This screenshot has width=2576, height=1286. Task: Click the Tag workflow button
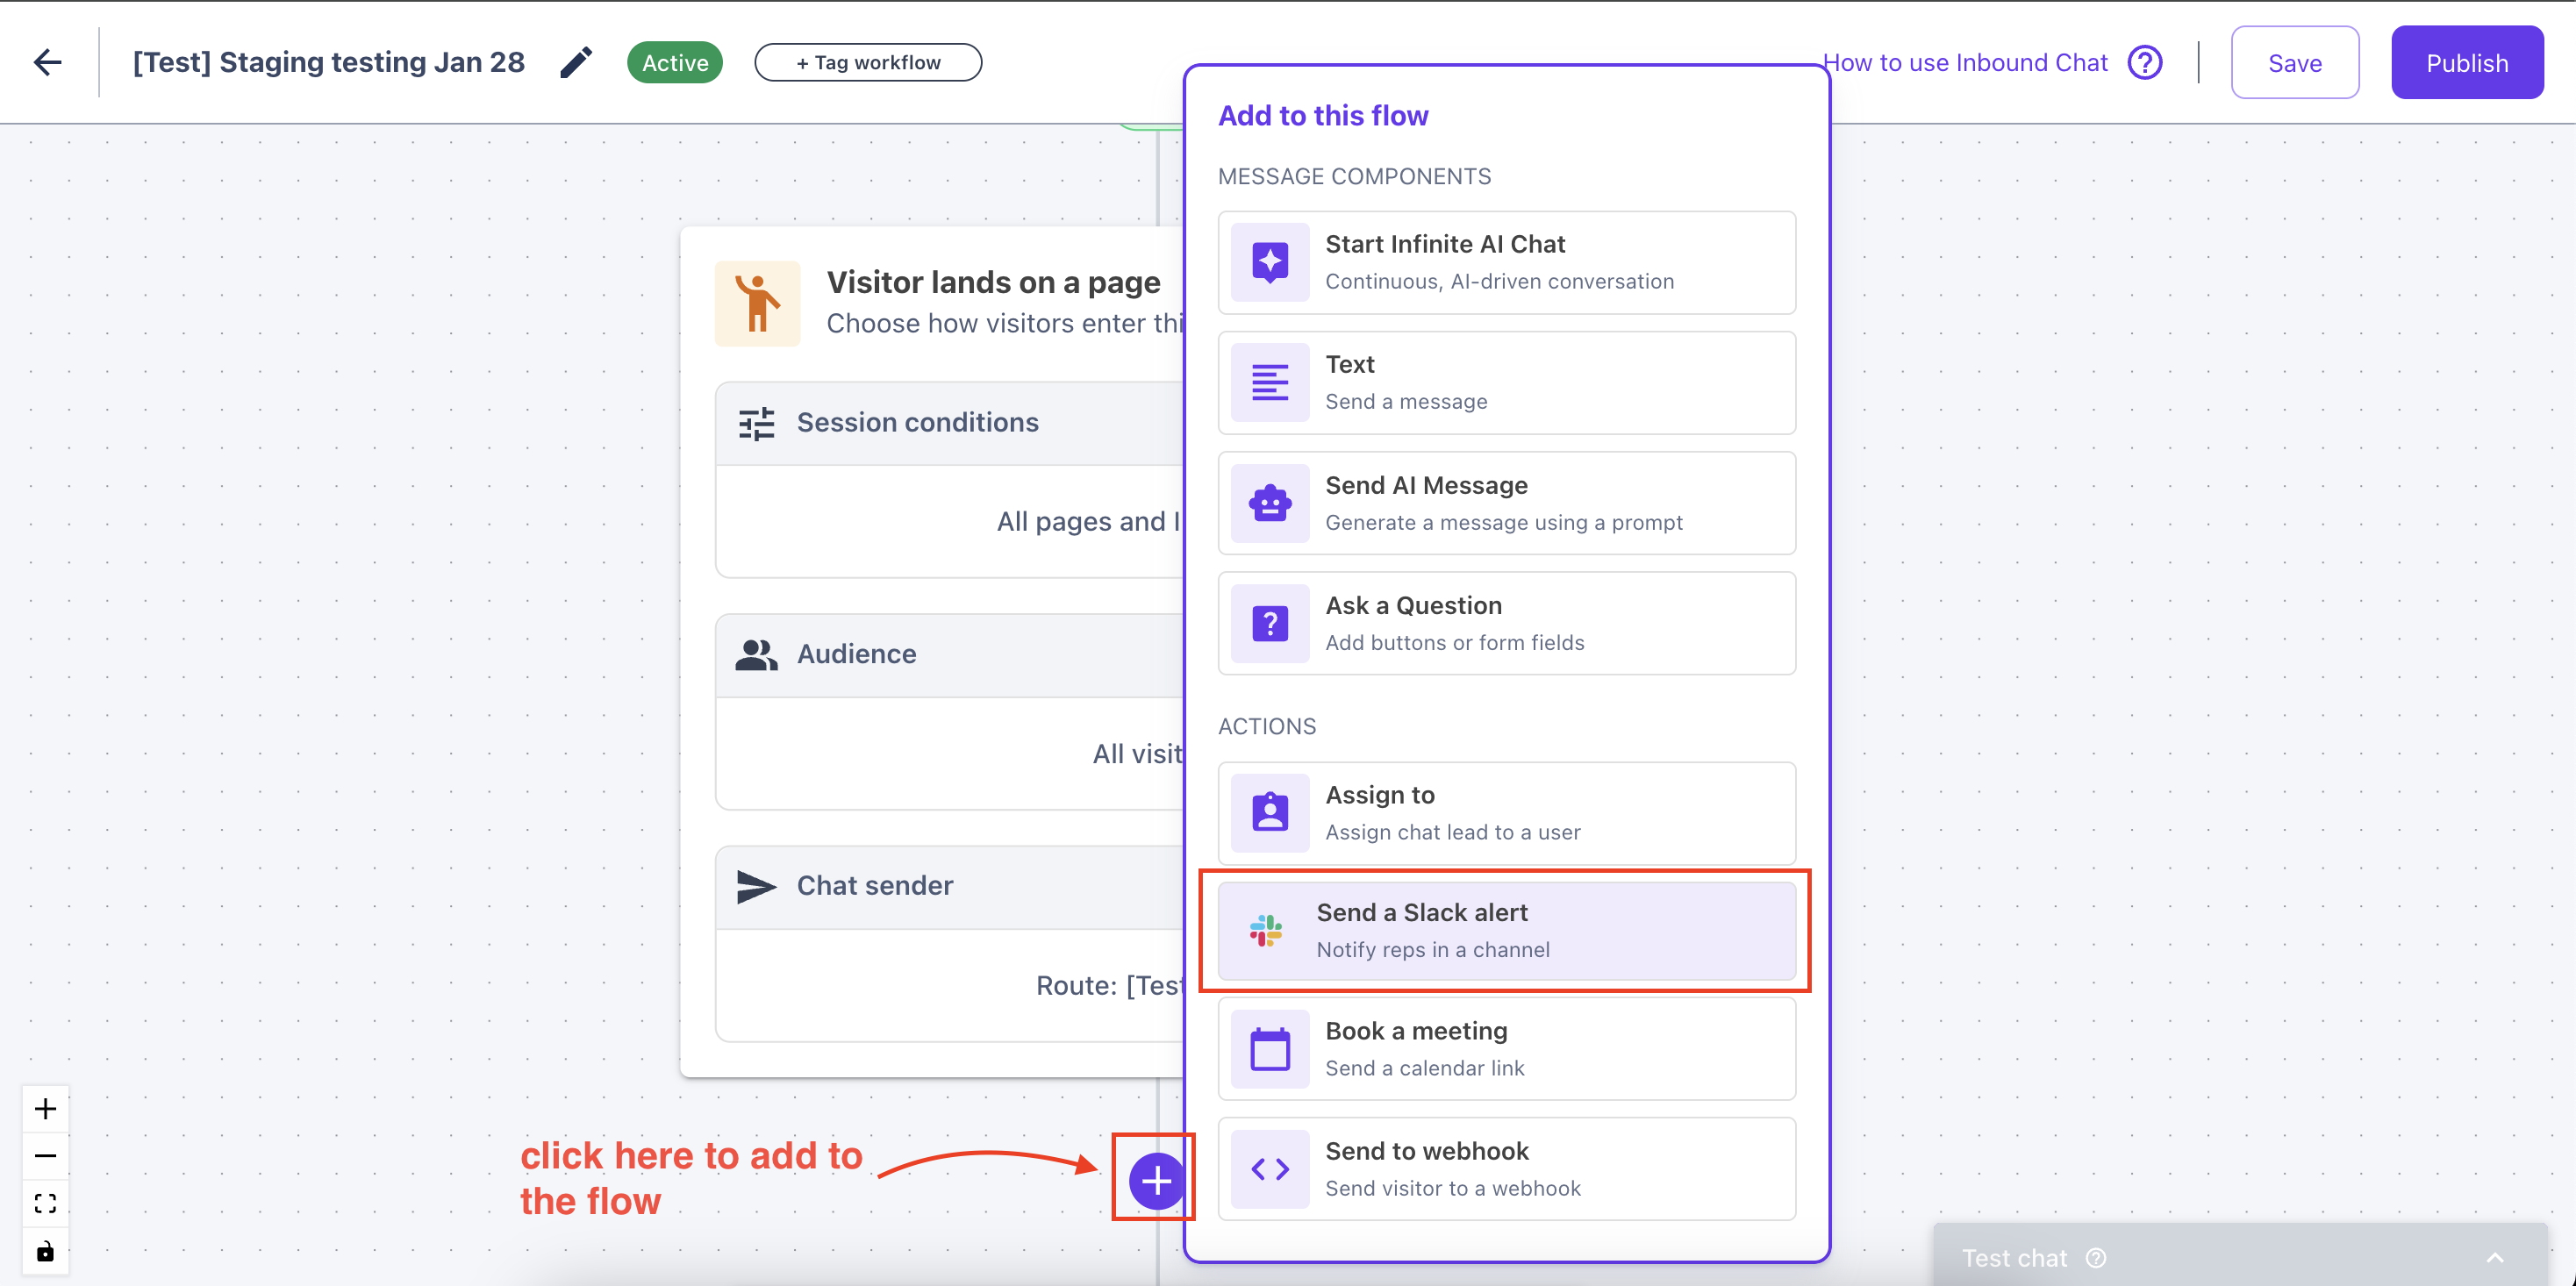click(x=867, y=62)
